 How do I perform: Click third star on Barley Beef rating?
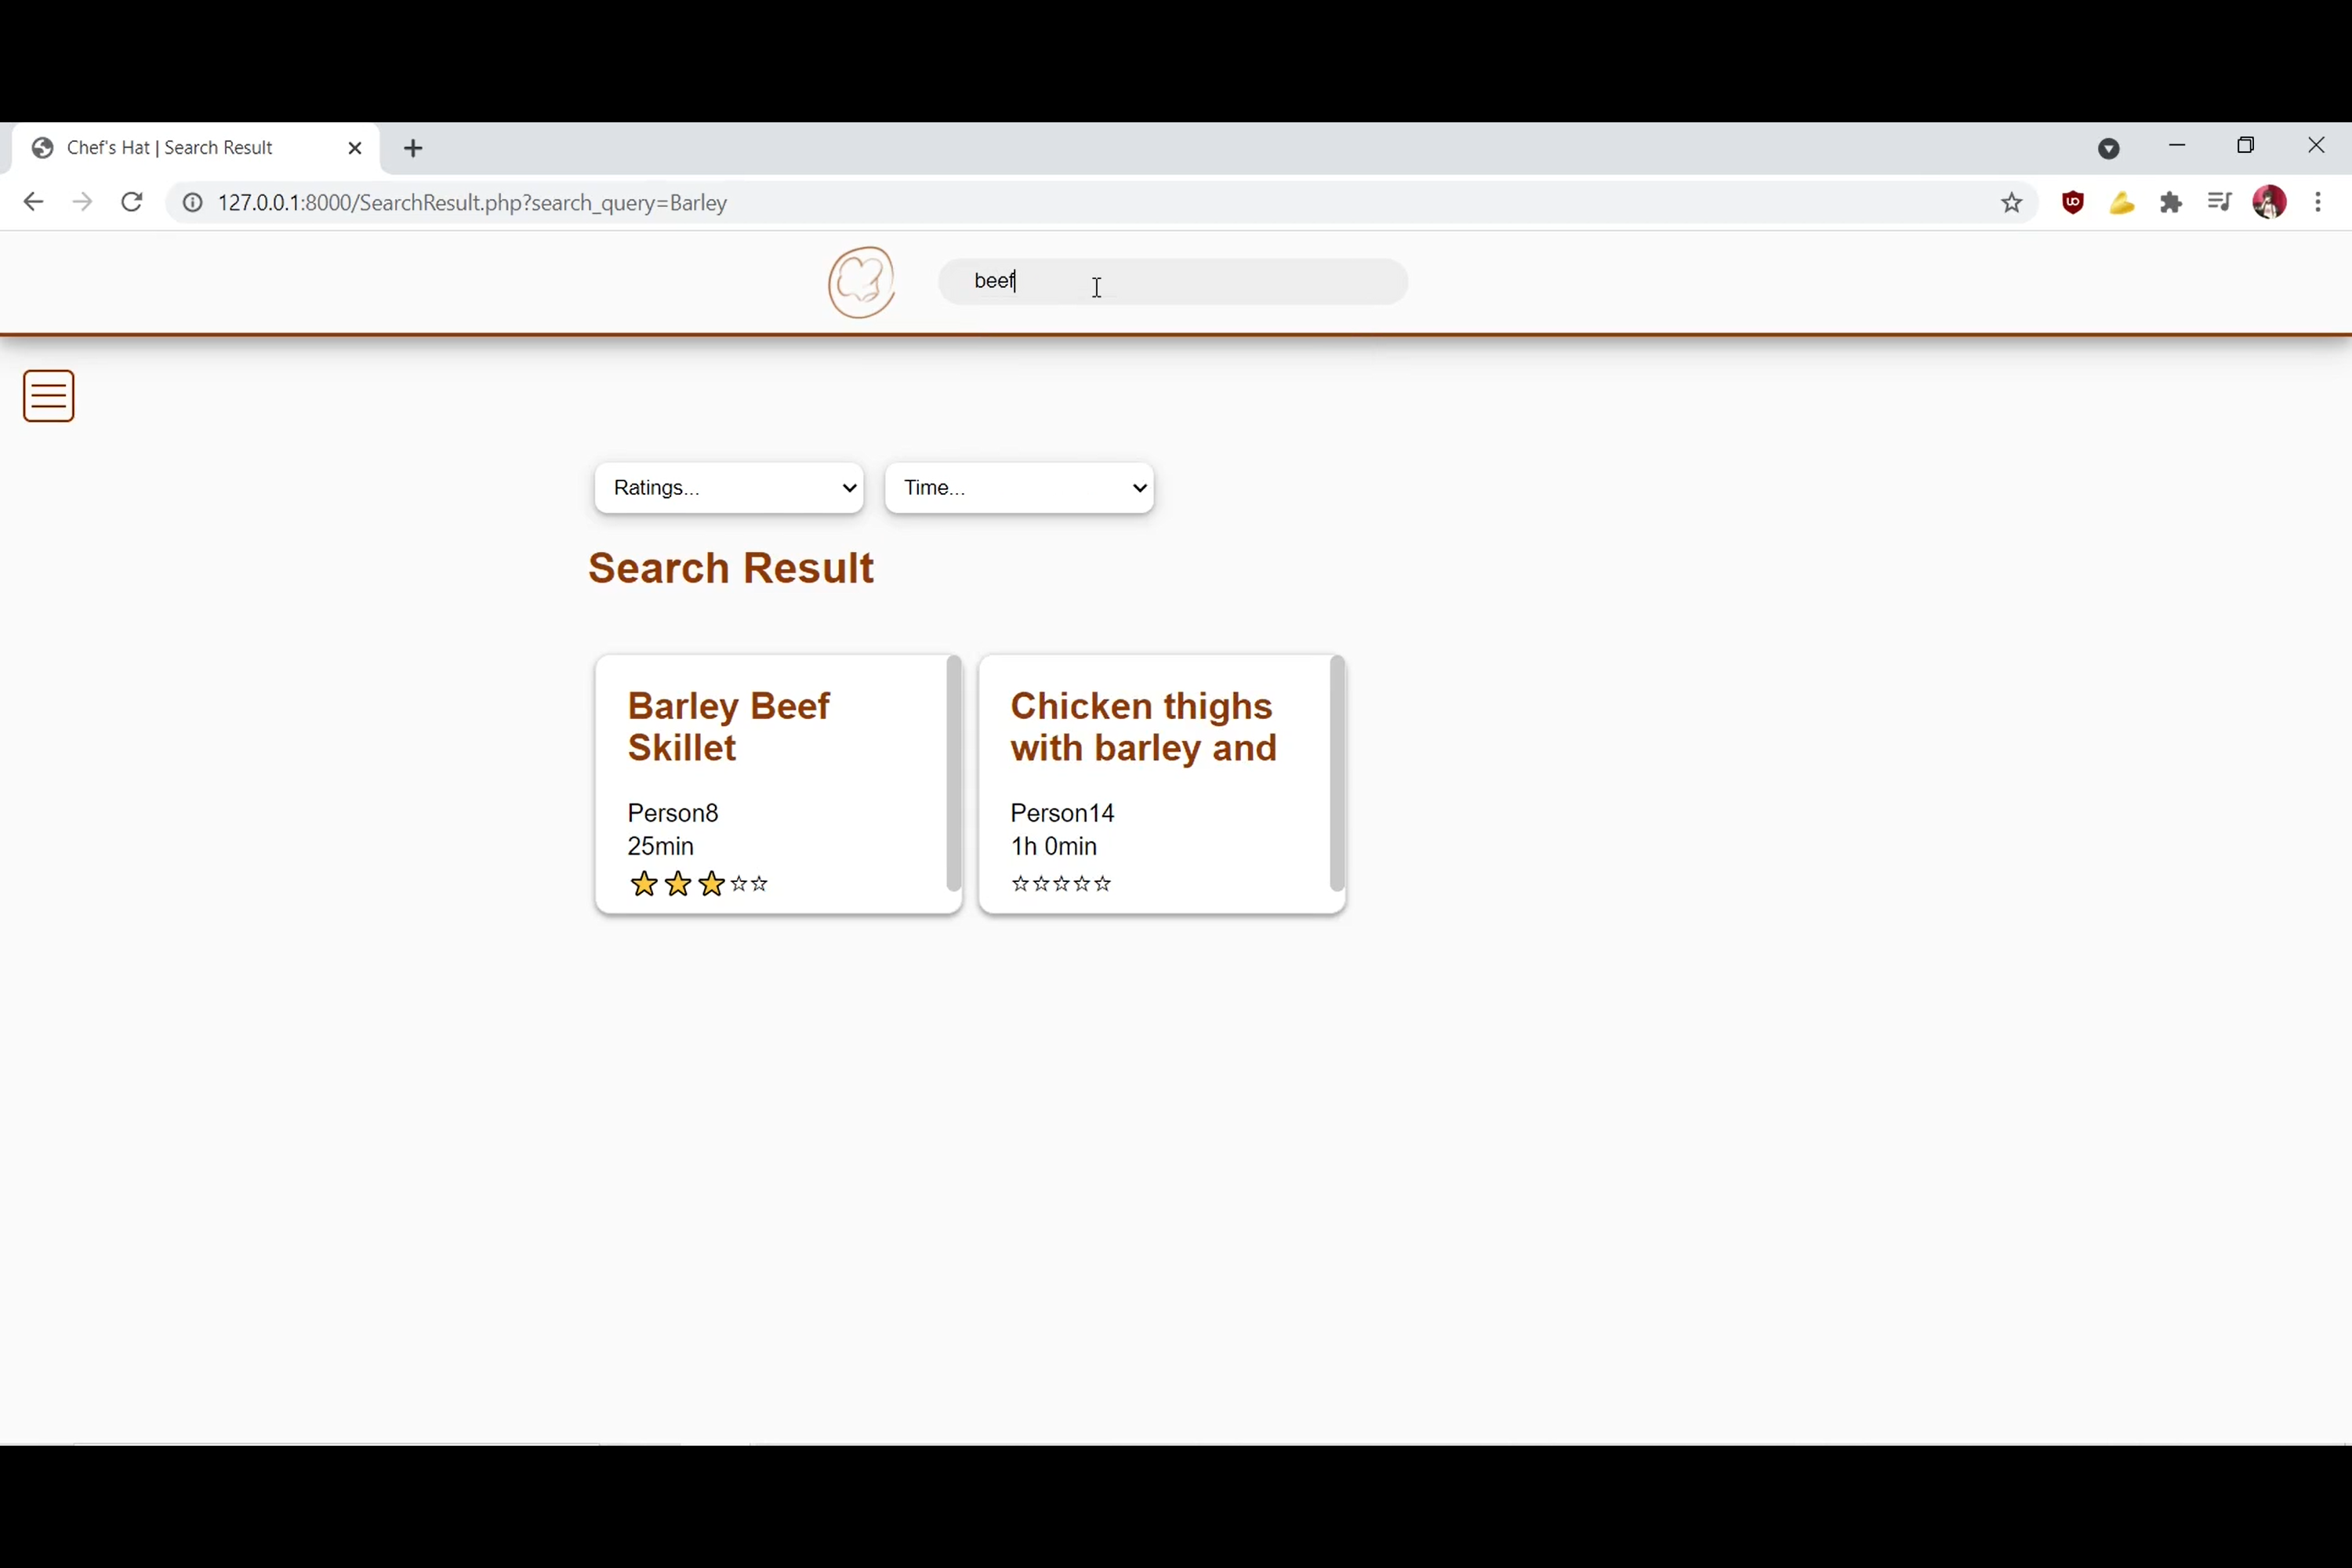pyautogui.click(x=711, y=884)
